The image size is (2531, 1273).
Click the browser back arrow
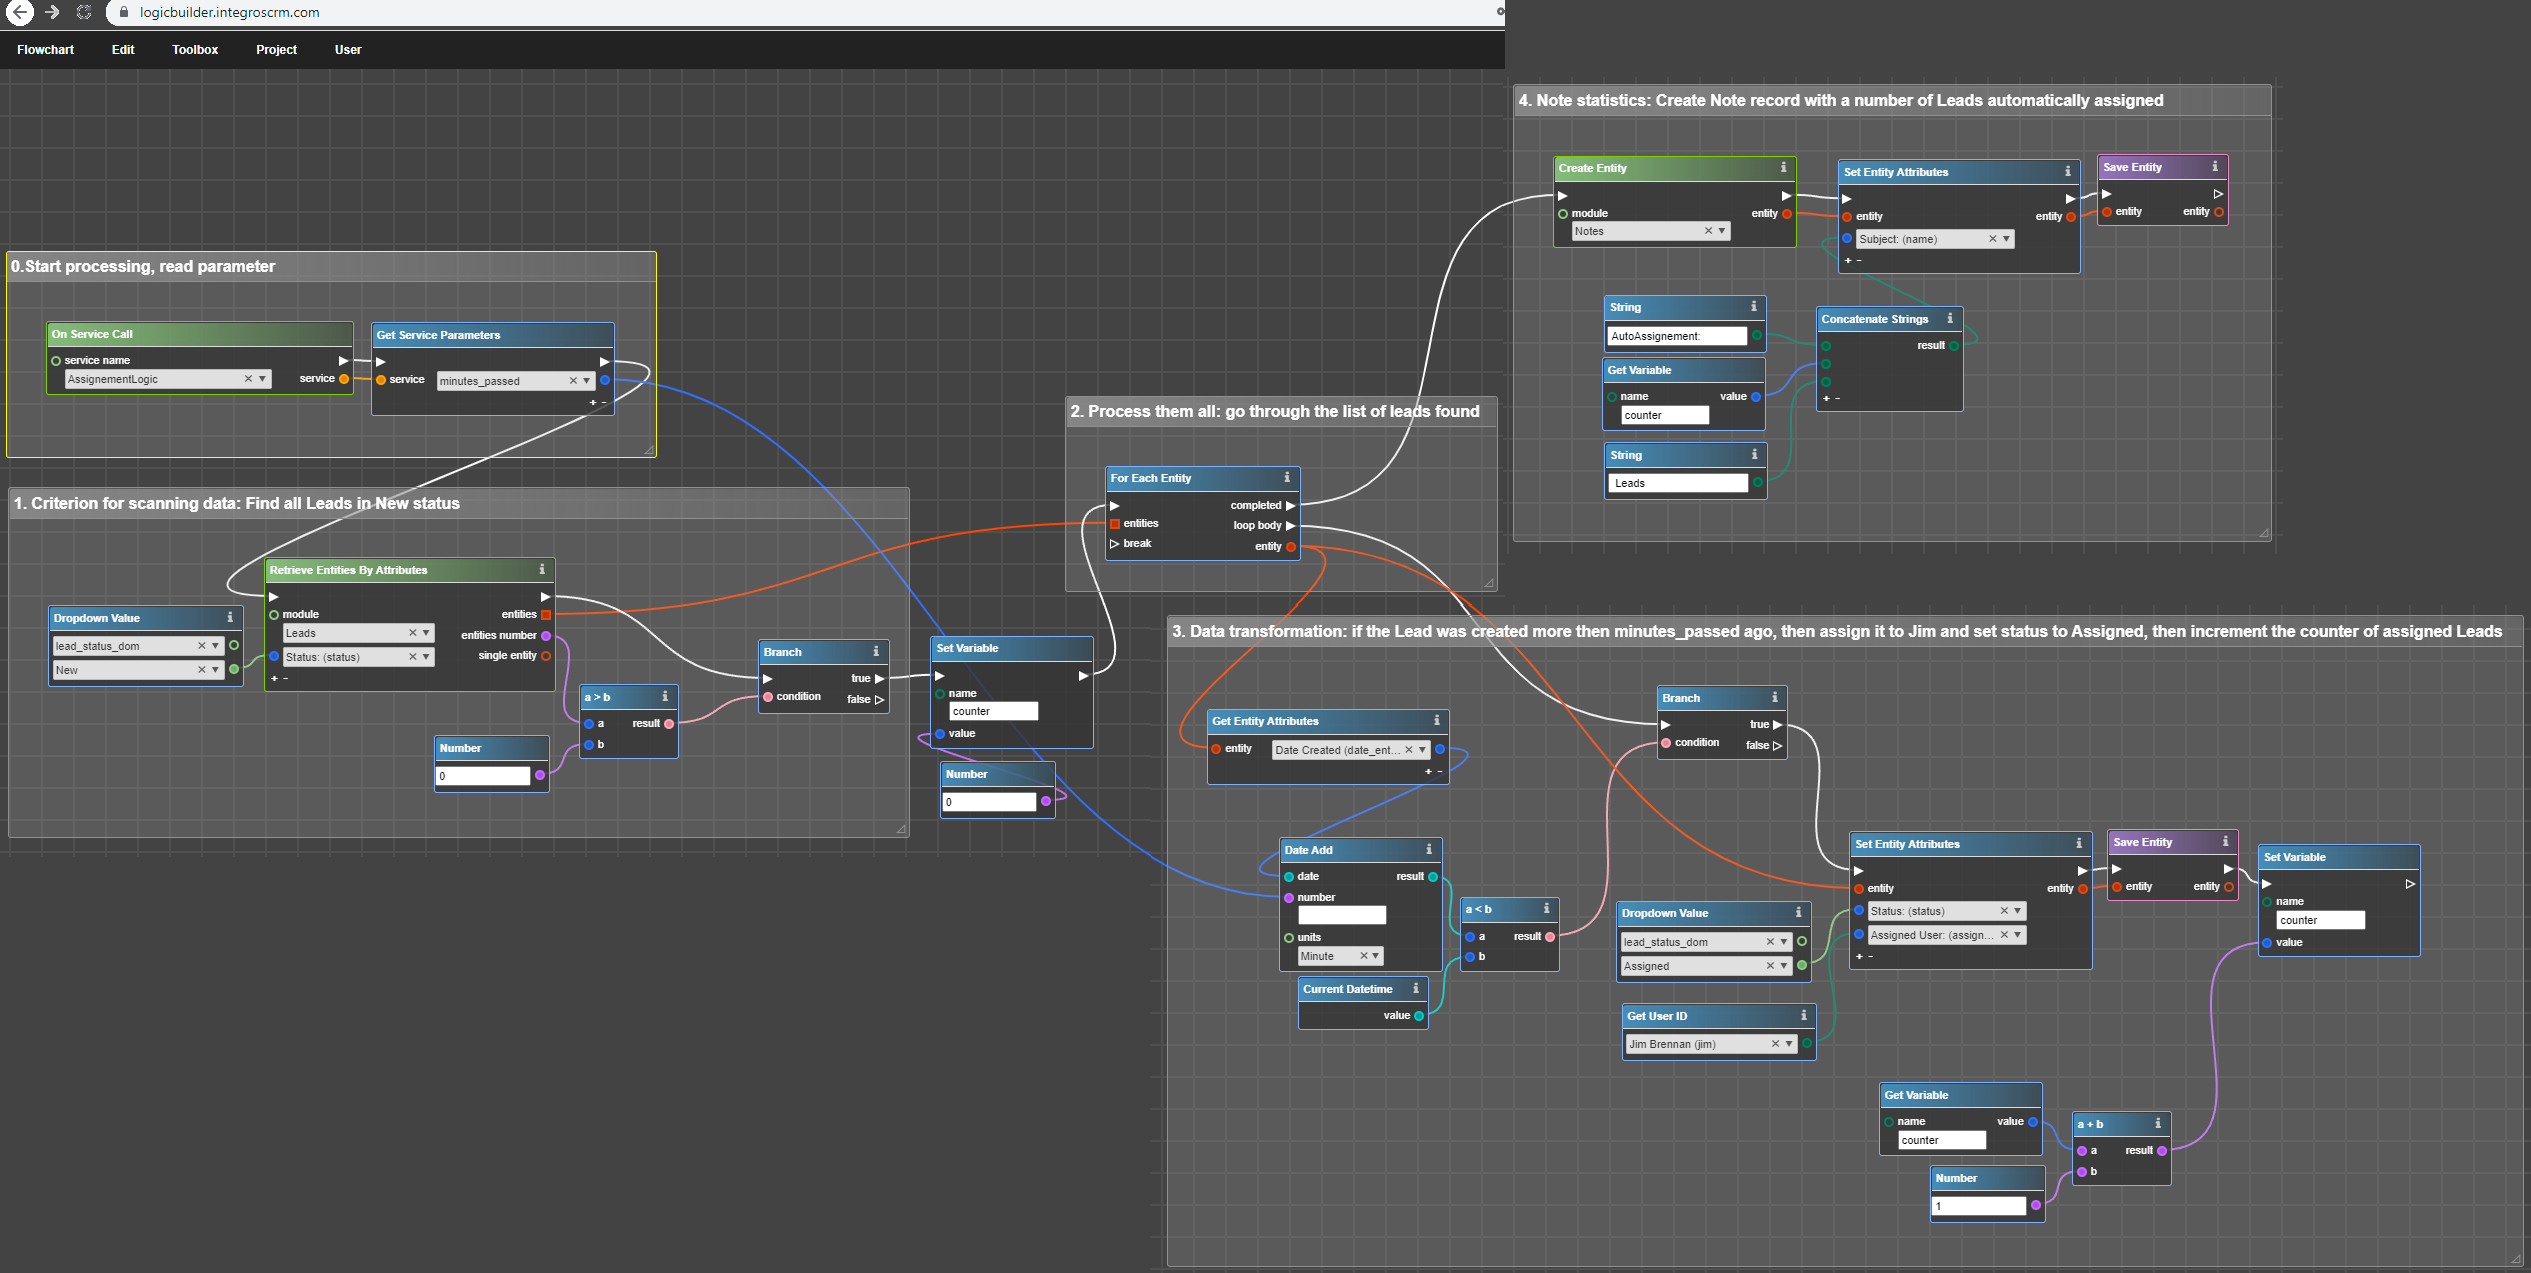20,12
